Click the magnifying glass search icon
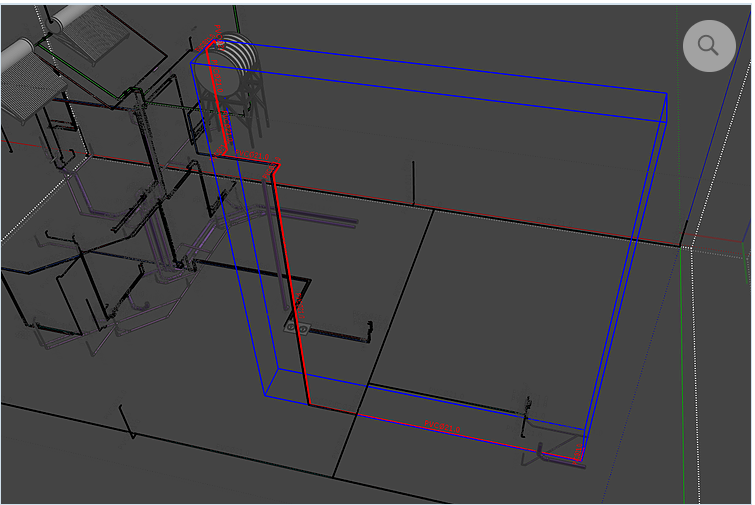Viewport: 755px width, 505px height. tap(709, 45)
